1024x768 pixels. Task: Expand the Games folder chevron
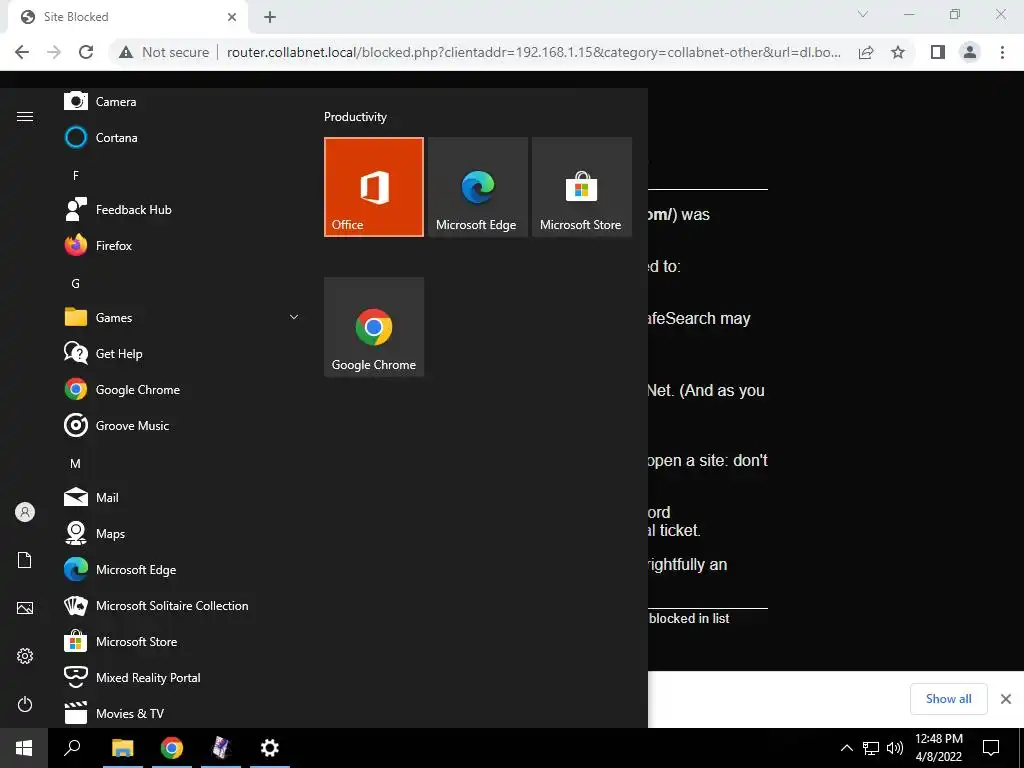pyautogui.click(x=294, y=317)
